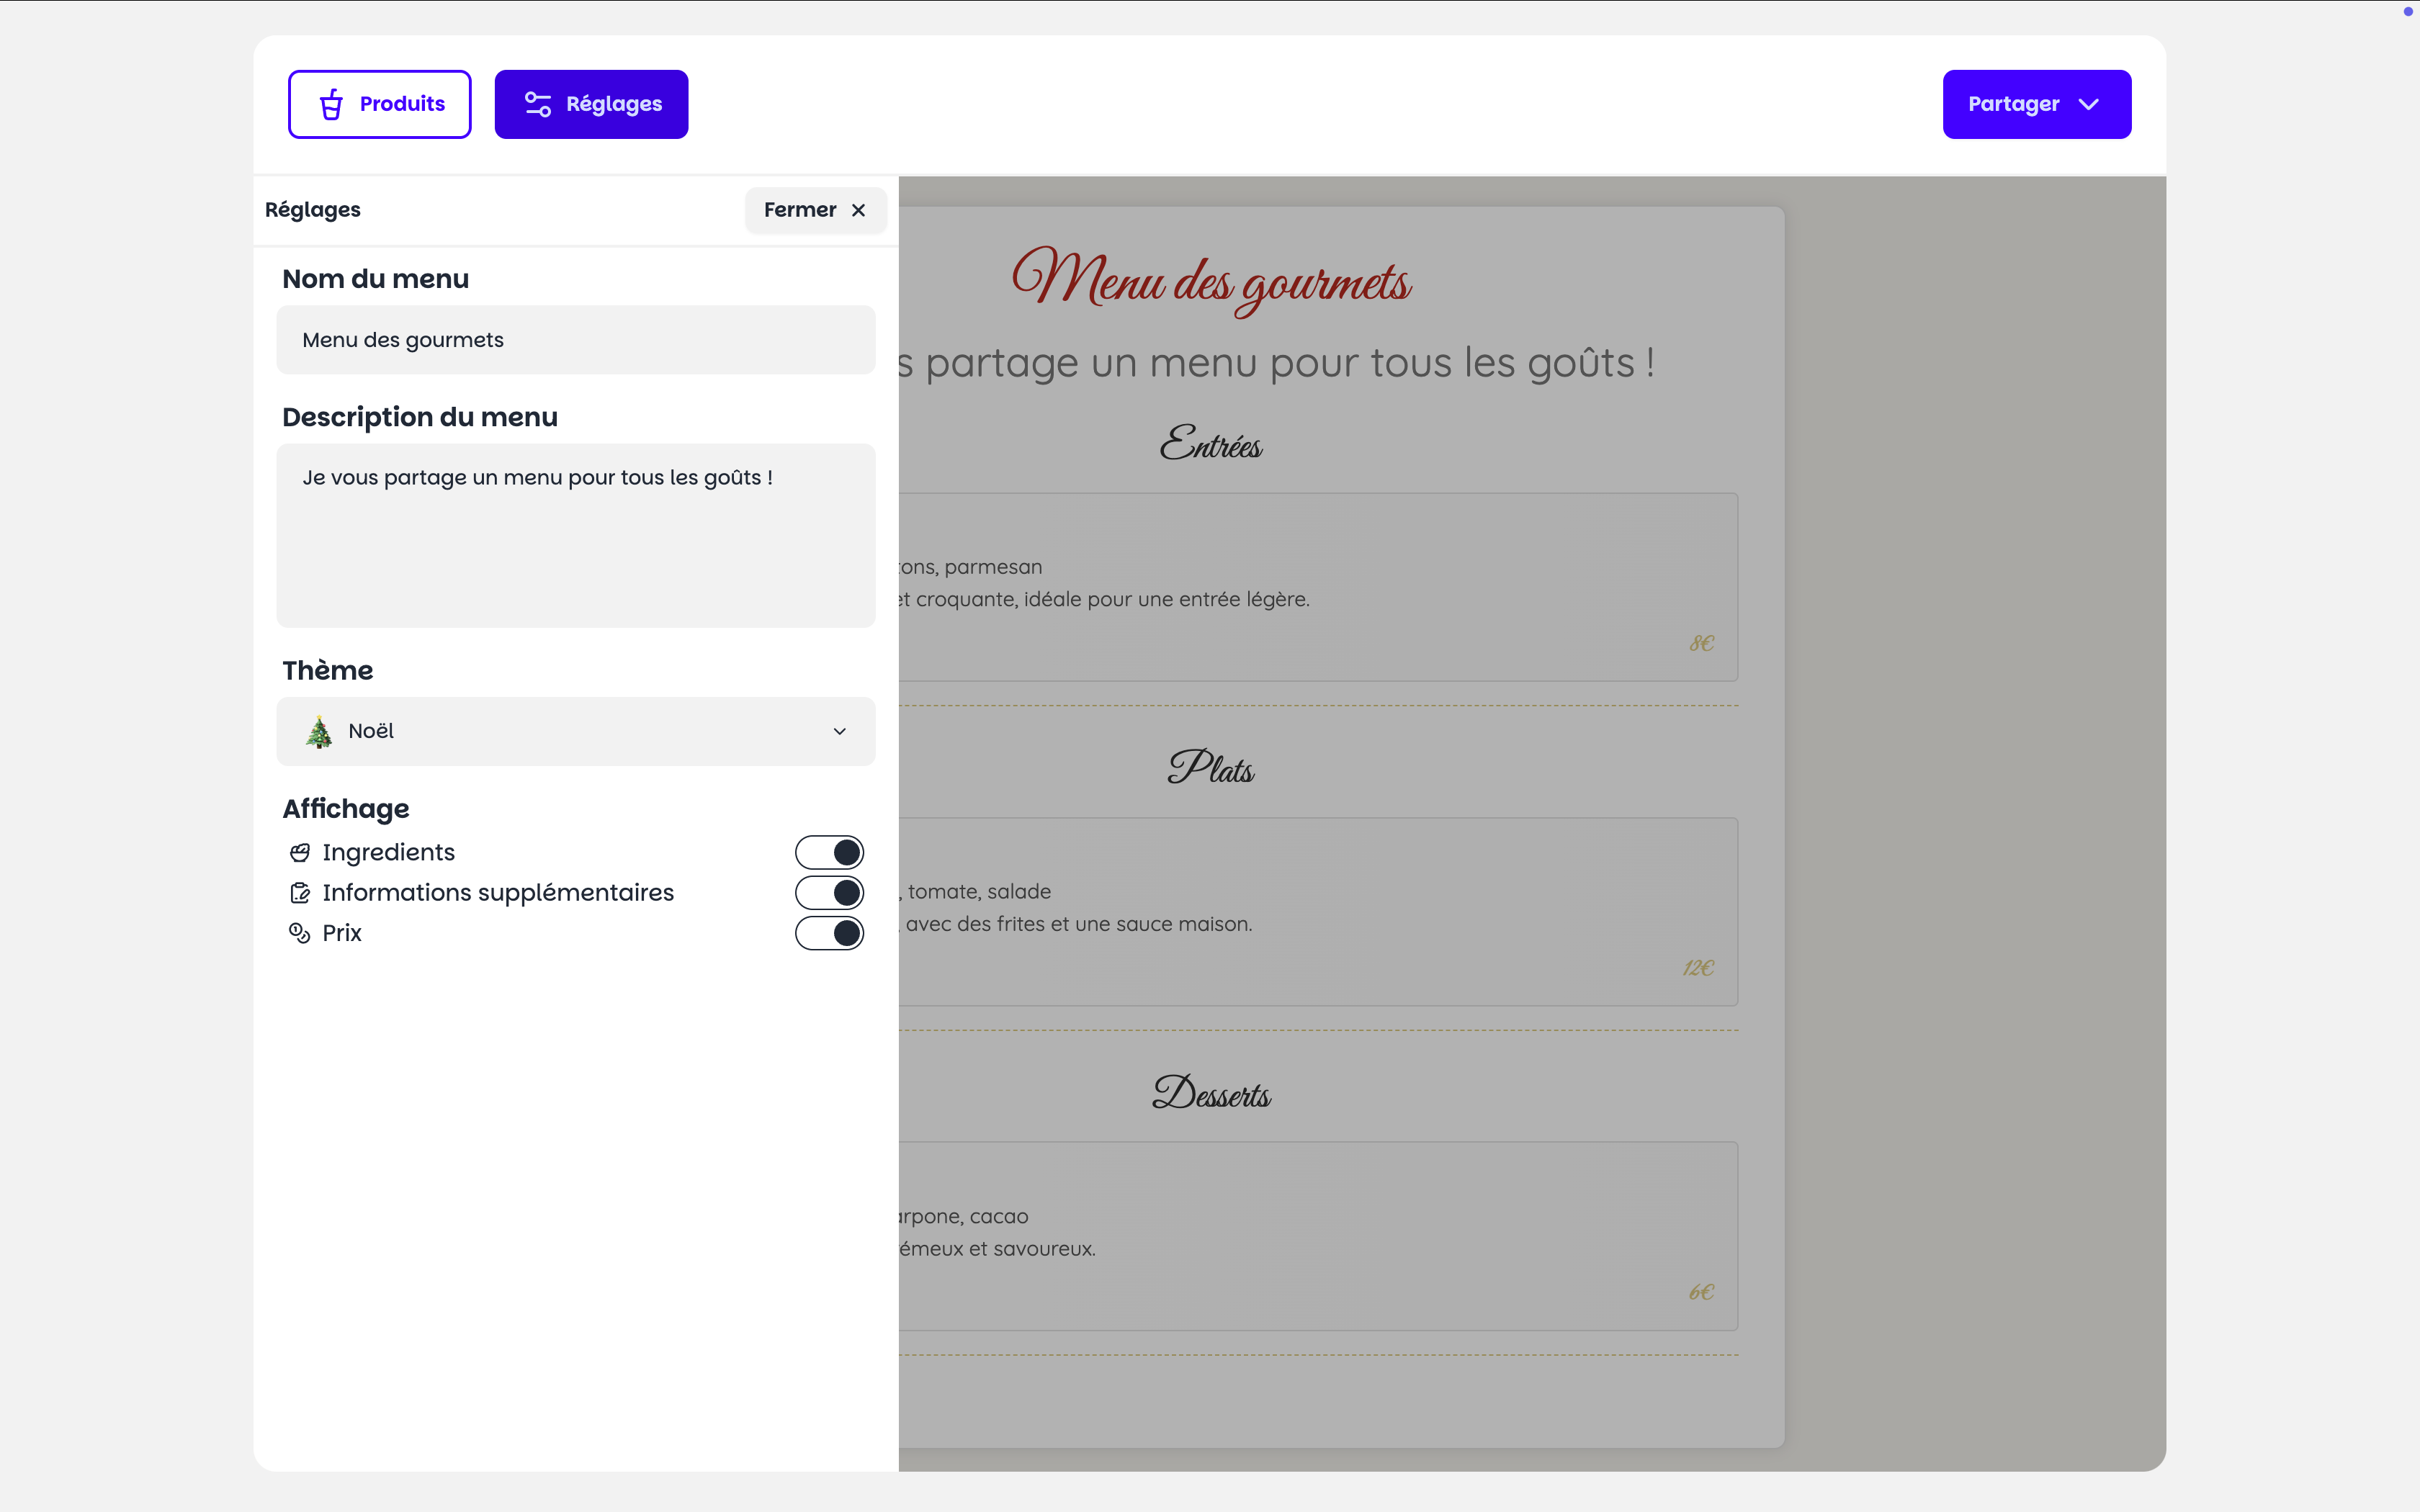Click the Prix label text
This screenshot has width=2420, height=1512.
click(x=341, y=932)
